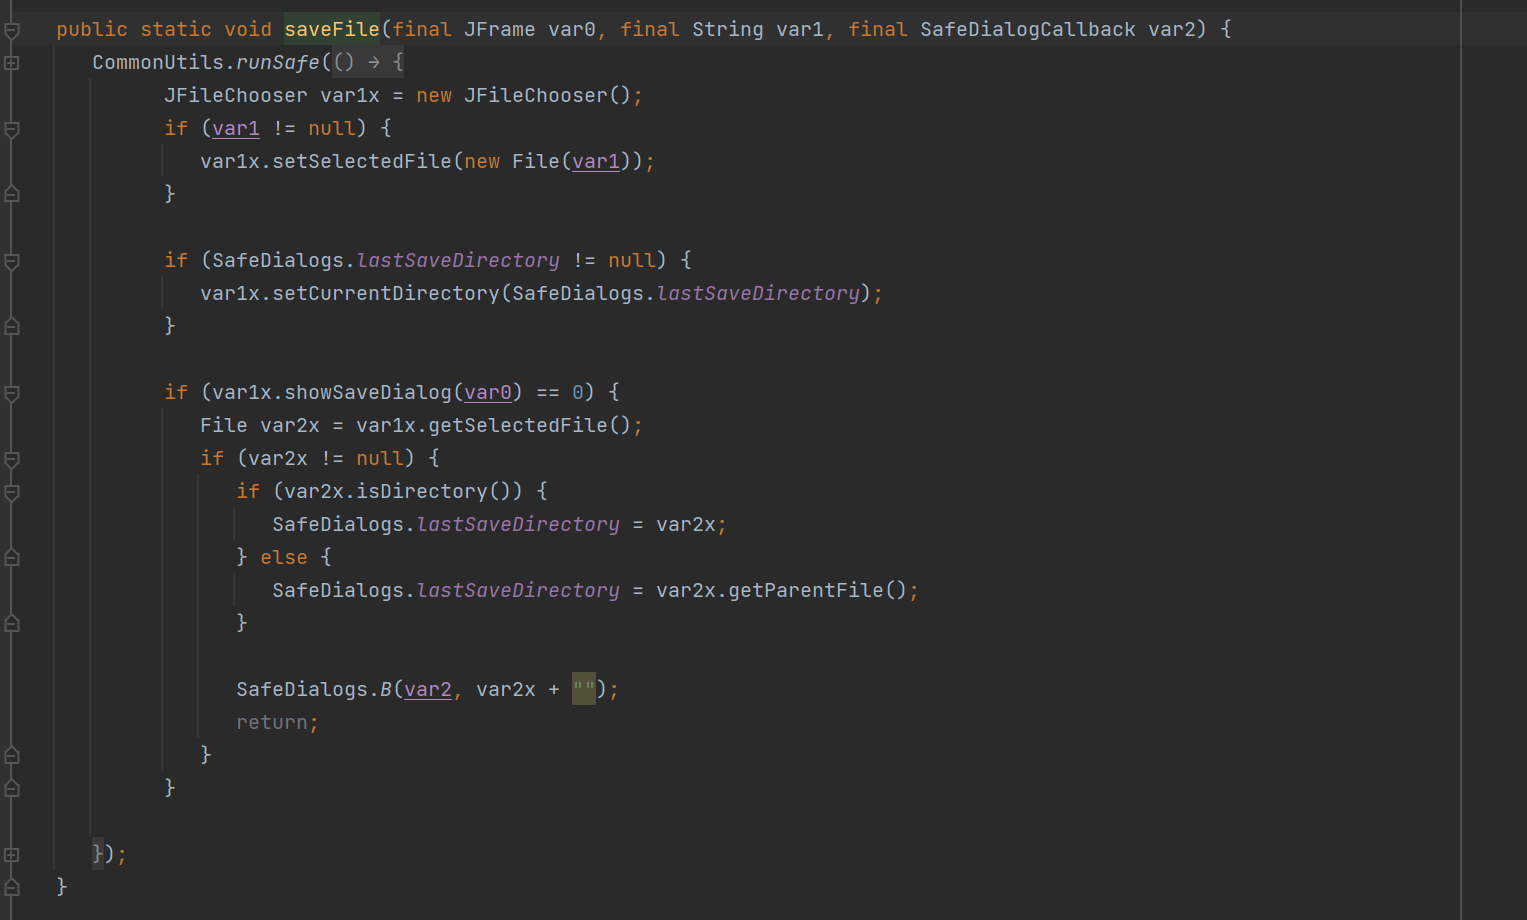Collapse the 'if (var2x.isDirectory())' block
This screenshot has height=920, width=1527.
coord(12,492)
